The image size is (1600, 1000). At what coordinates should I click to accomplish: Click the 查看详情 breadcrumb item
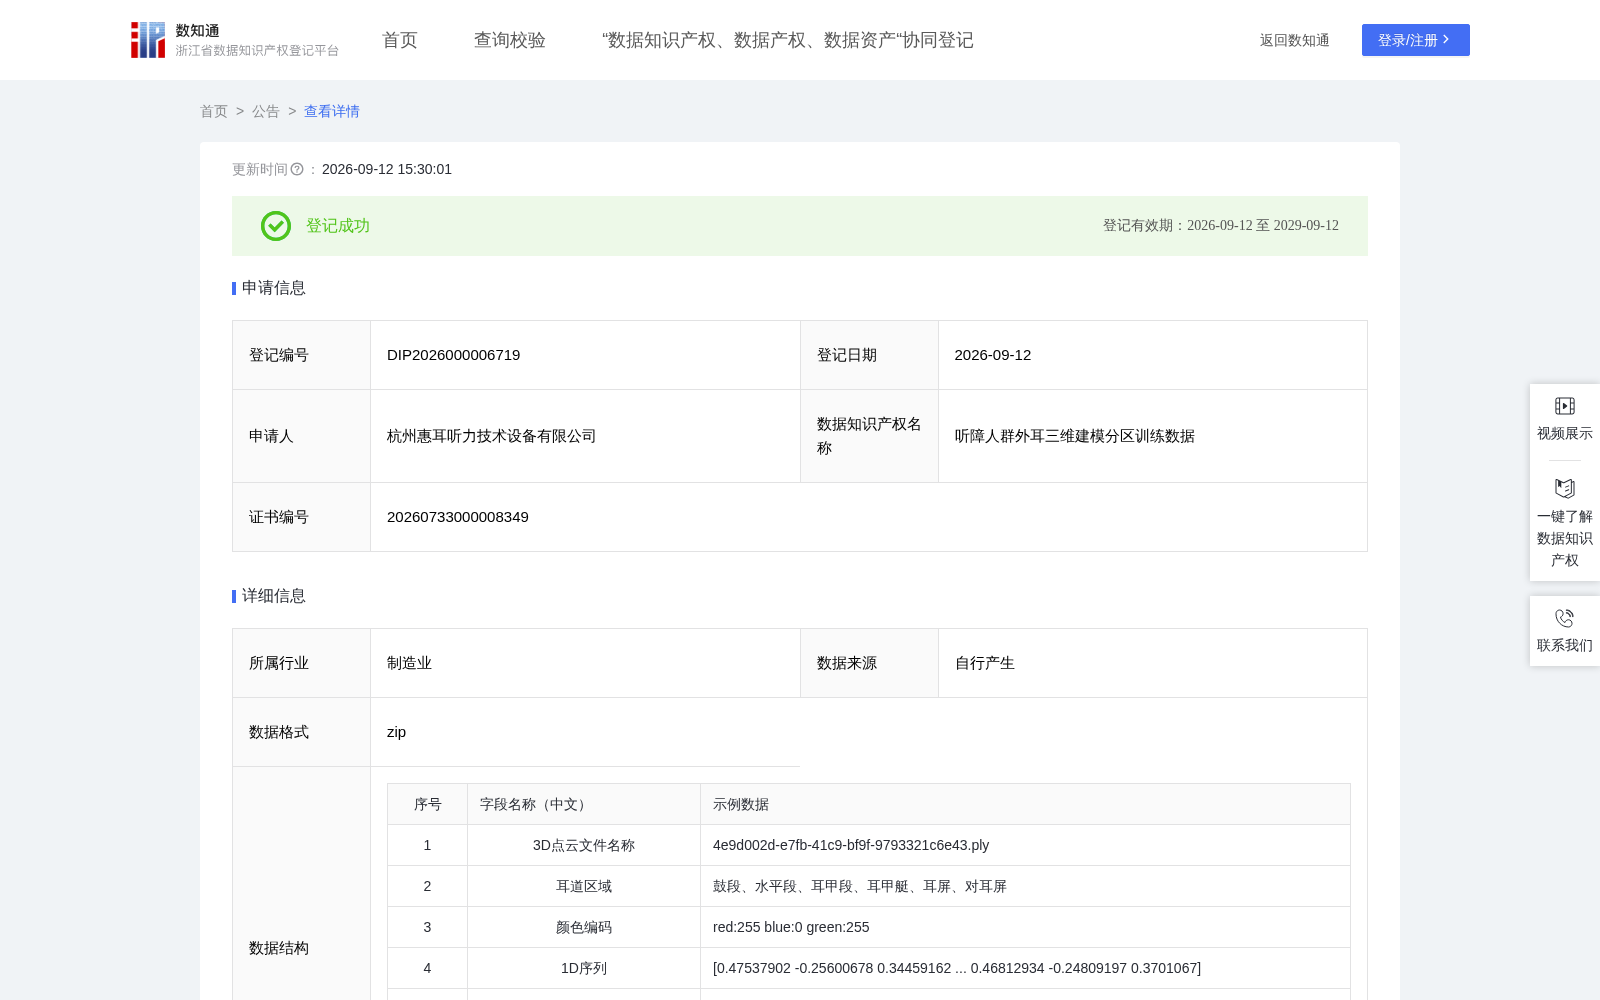tap(332, 111)
